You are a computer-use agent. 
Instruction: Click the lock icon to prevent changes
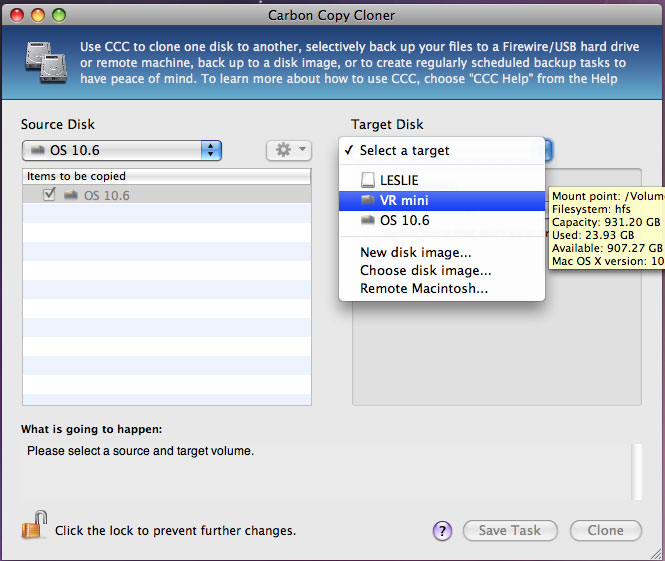click(x=34, y=525)
